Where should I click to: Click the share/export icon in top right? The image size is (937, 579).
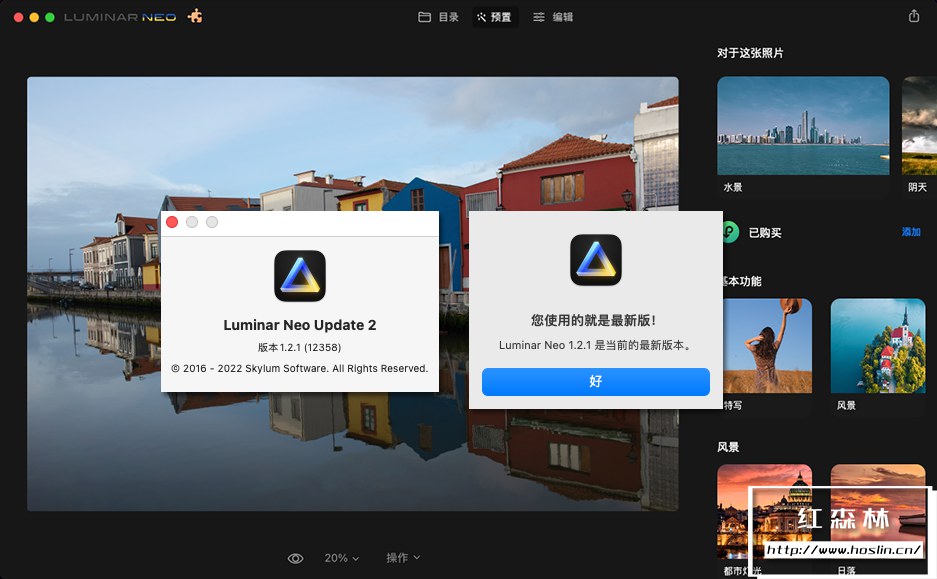point(914,16)
